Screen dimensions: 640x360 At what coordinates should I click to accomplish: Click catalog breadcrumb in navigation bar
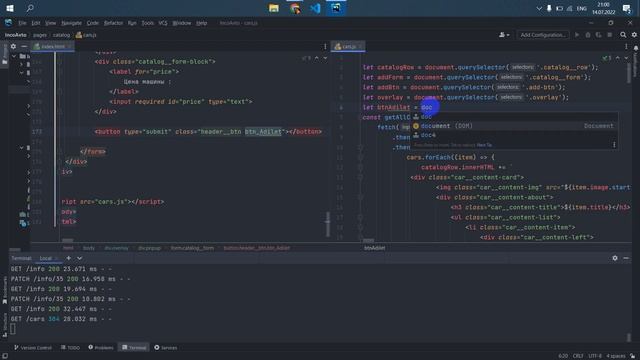[61, 35]
